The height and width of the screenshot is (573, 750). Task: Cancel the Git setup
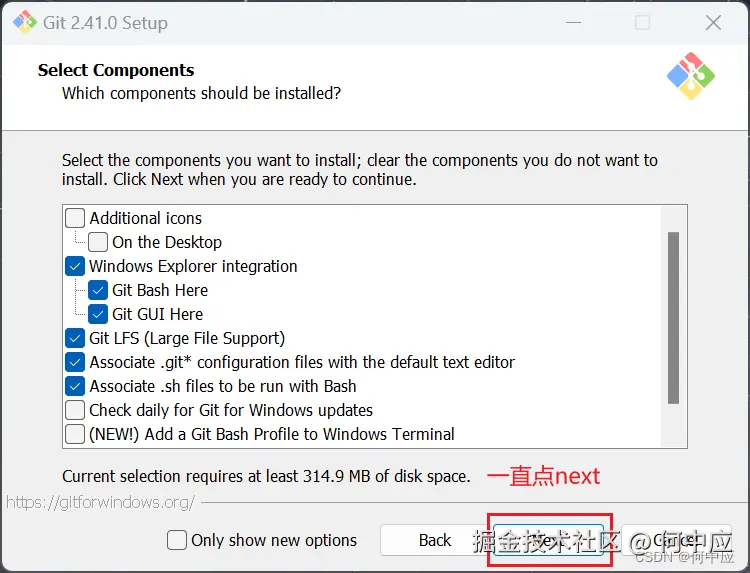click(x=676, y=540)
